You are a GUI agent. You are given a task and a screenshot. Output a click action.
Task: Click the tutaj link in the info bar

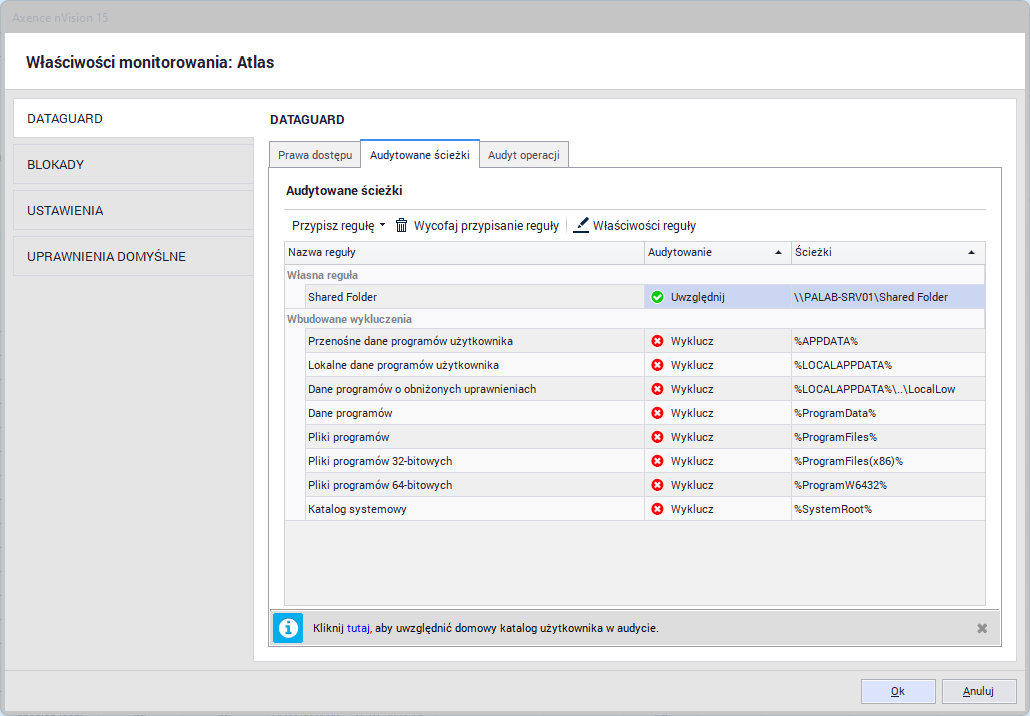point(358,628)
